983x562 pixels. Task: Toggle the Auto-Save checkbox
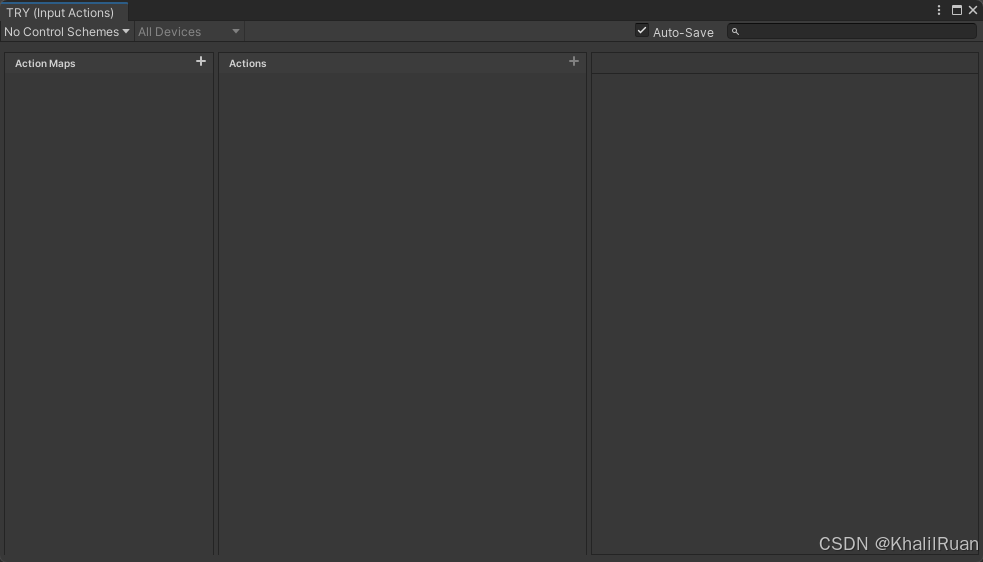click(x=641, y=30)
